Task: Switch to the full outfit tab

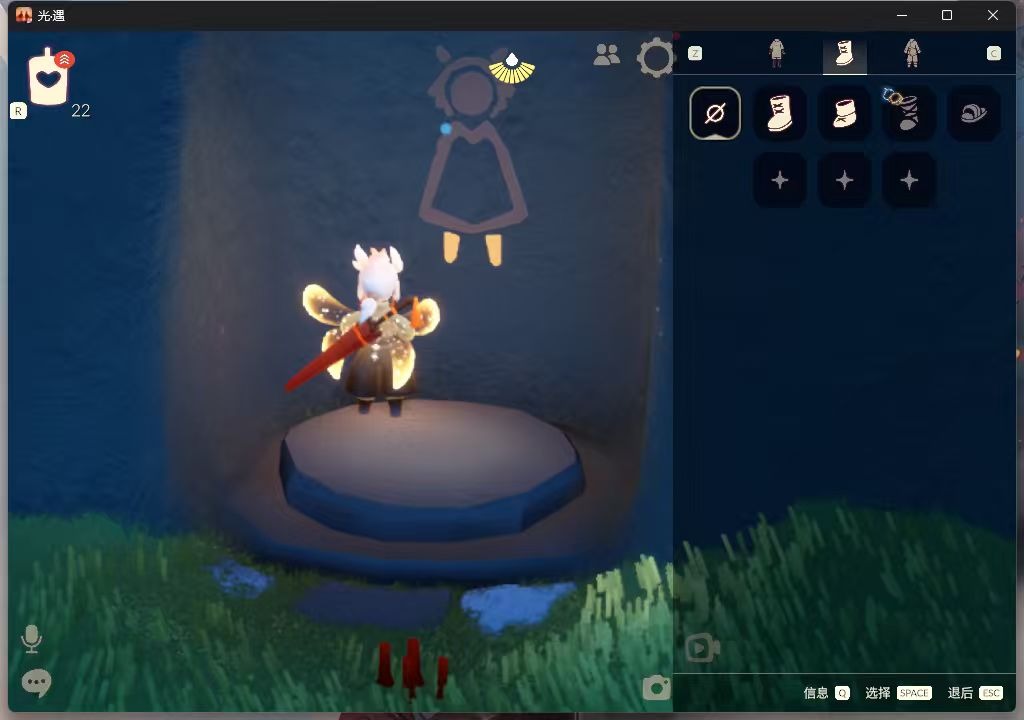Action: pos(912,53)
